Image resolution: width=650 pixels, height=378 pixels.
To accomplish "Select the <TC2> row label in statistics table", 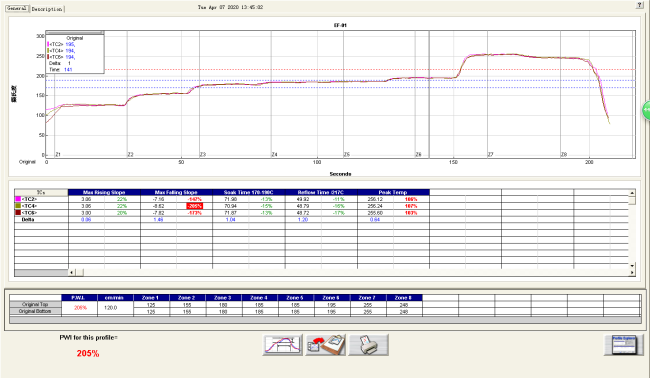I will pos(29,199).
